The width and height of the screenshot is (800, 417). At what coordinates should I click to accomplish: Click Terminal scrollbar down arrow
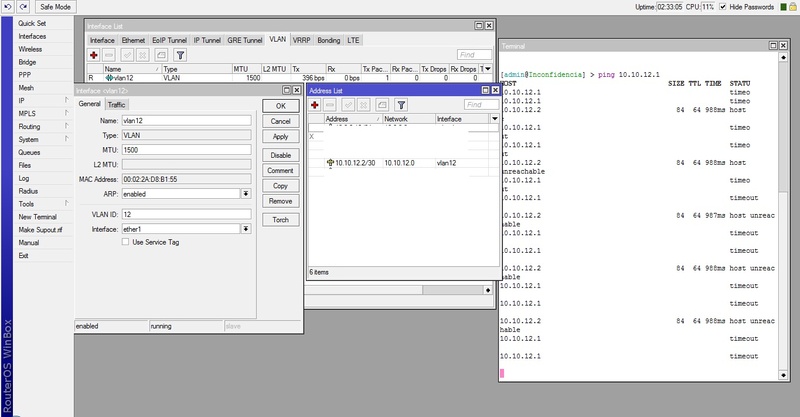(784, 375)
